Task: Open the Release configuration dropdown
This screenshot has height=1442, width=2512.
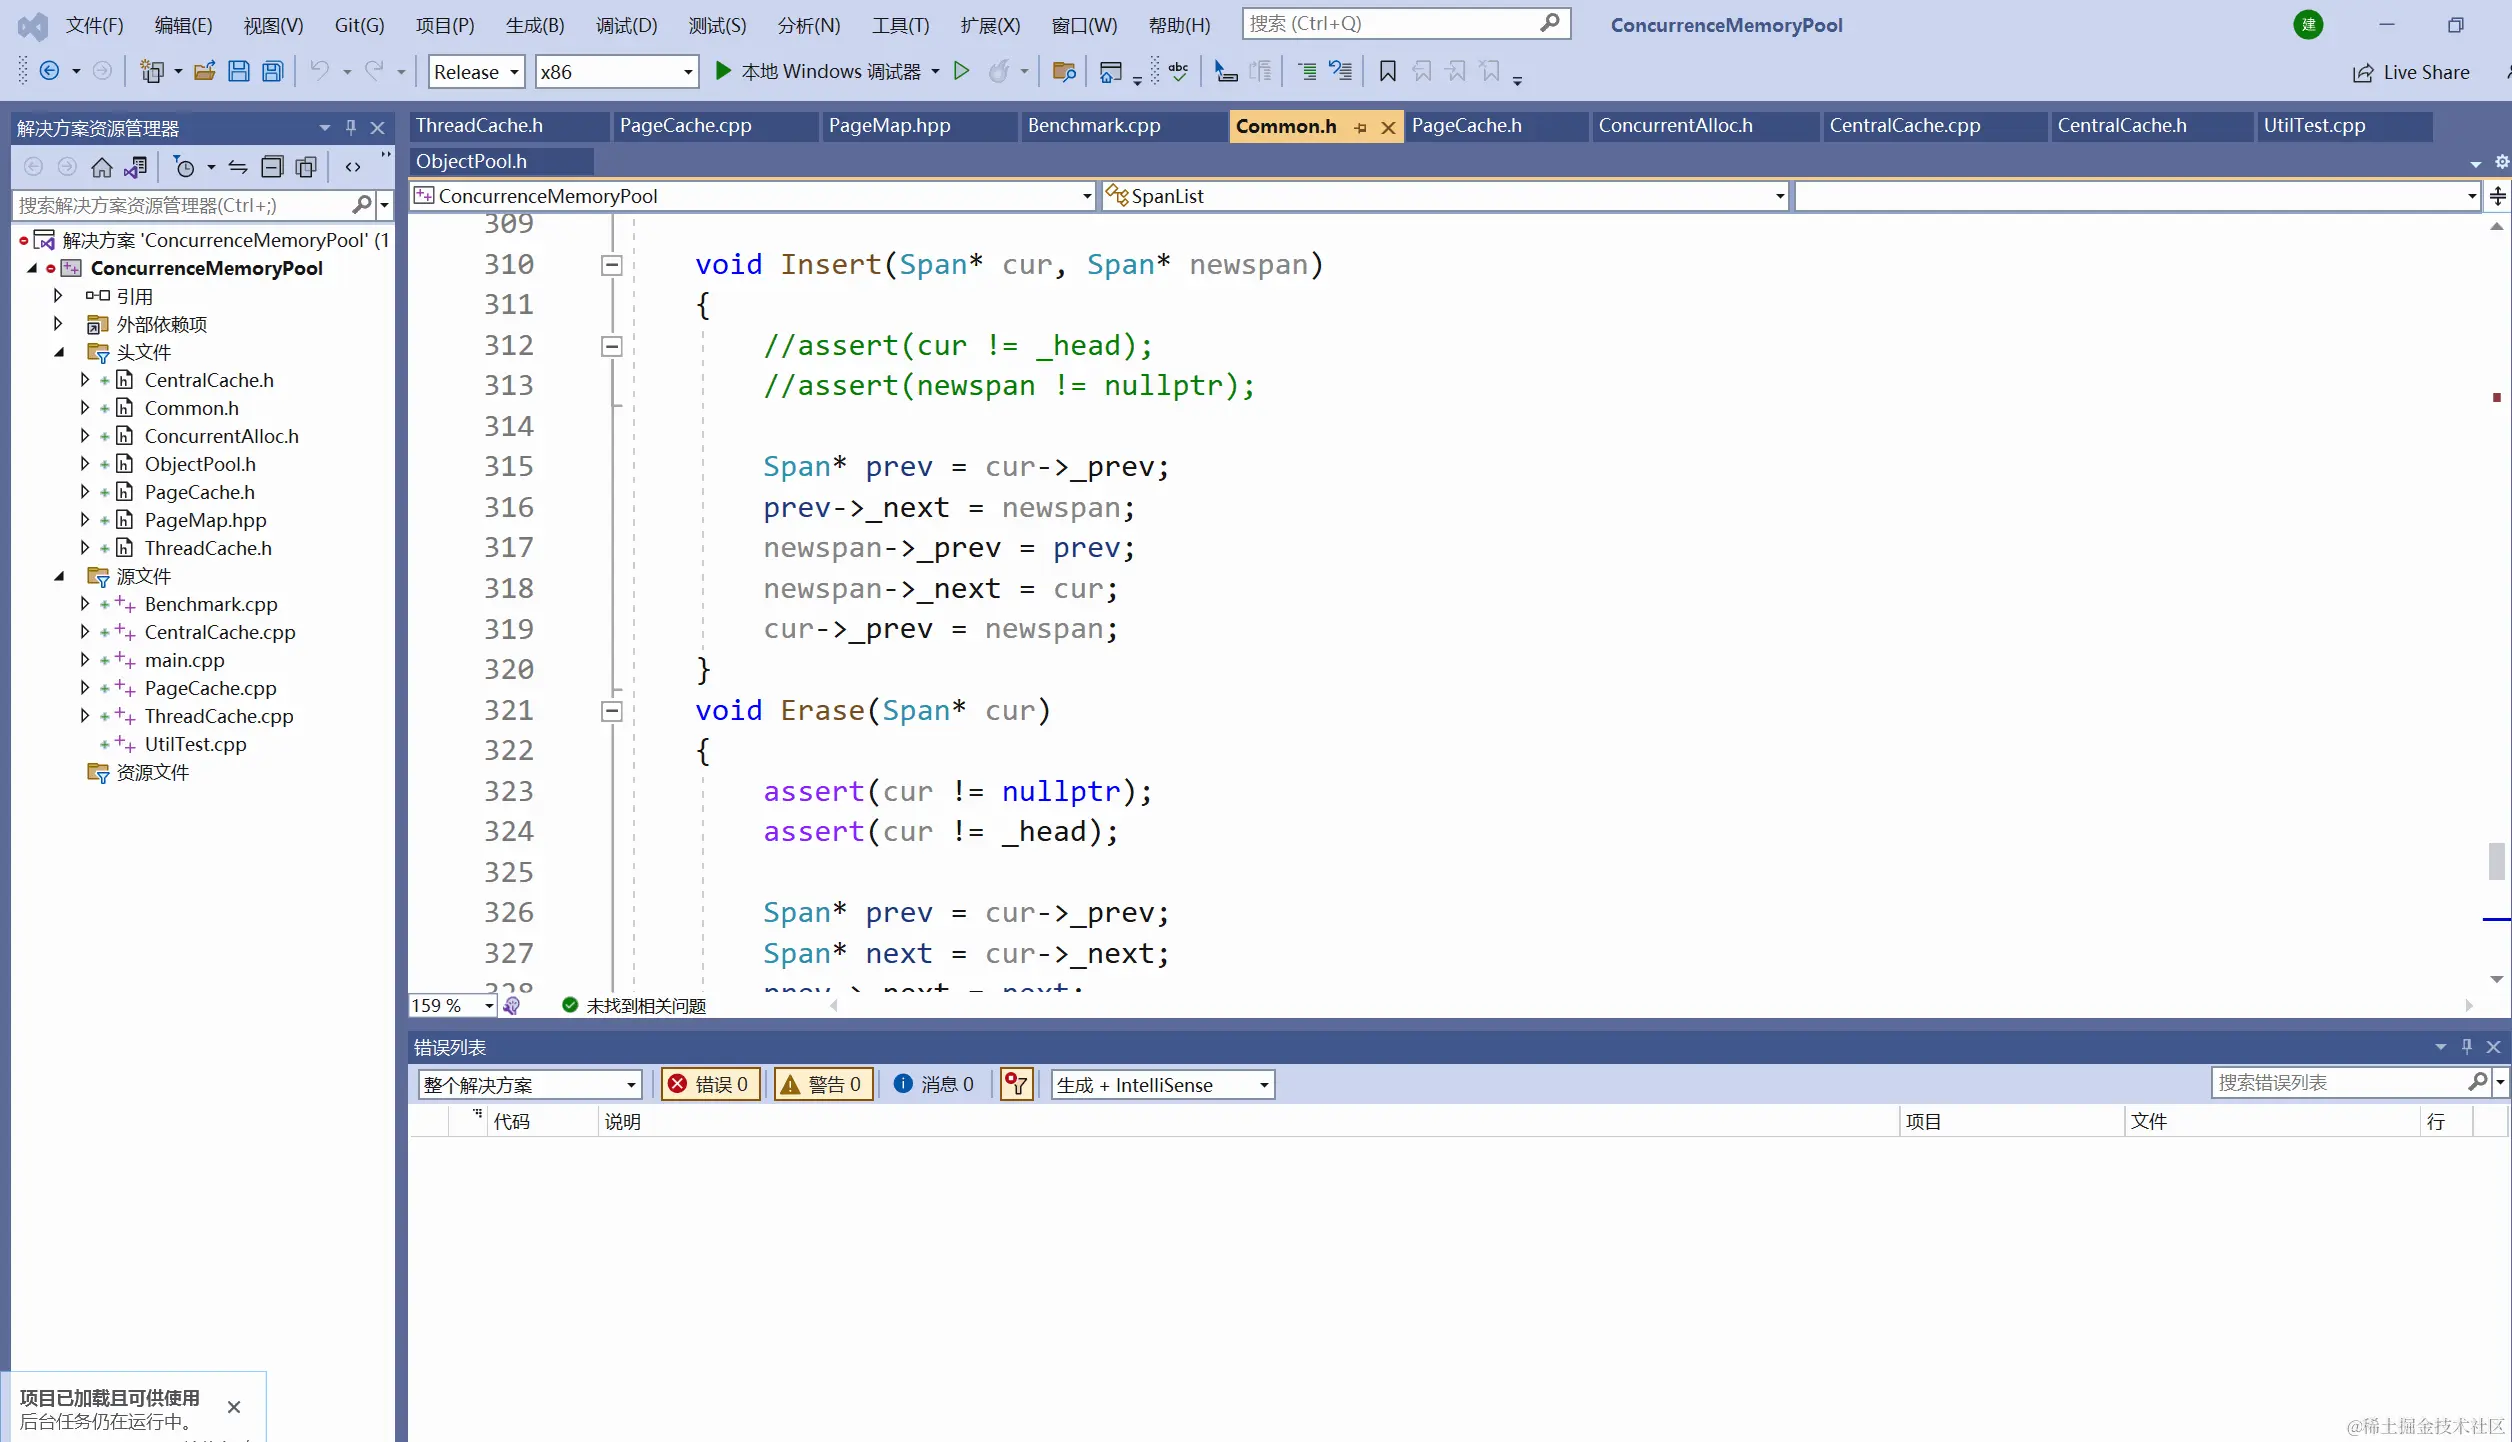Action: click(x=476, y=72)
